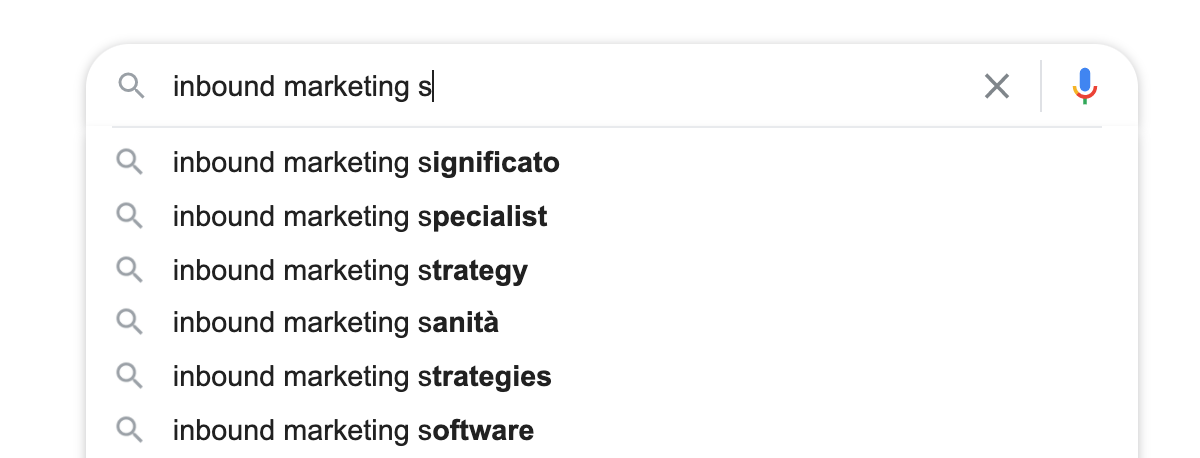Open the 'inbound marketing sanità' suggestion
The image size is (1200, 458).
coord(612,323)
